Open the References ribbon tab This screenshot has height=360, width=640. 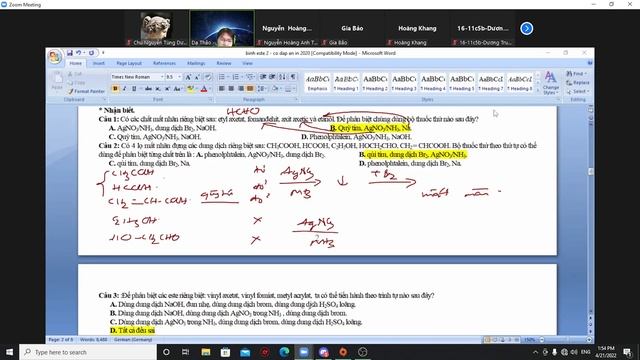pos(164,63)
